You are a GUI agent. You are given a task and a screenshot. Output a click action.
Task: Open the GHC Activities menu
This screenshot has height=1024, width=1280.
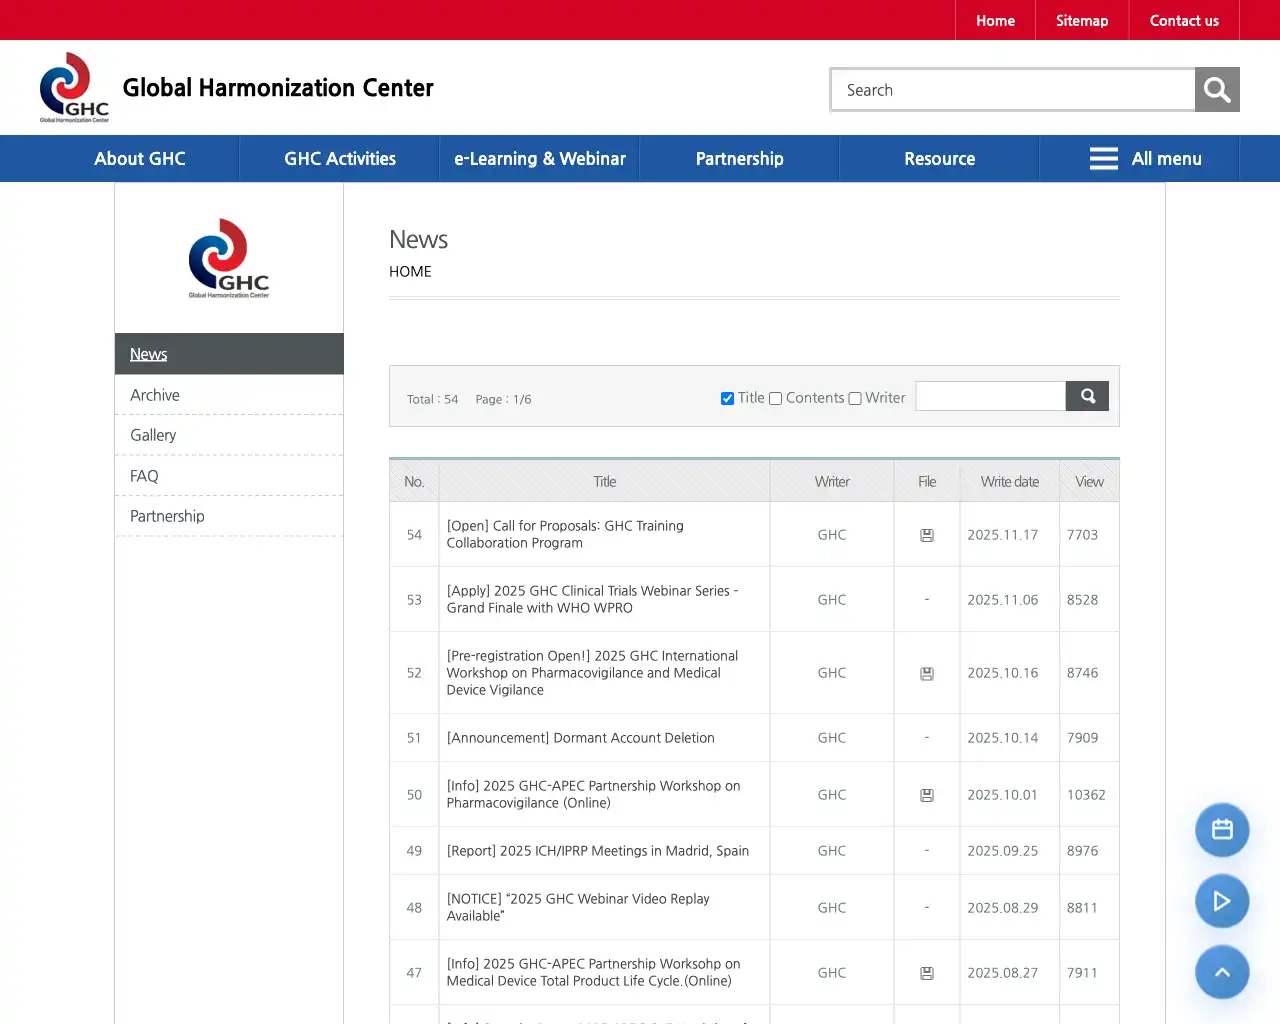pos(338,158)
